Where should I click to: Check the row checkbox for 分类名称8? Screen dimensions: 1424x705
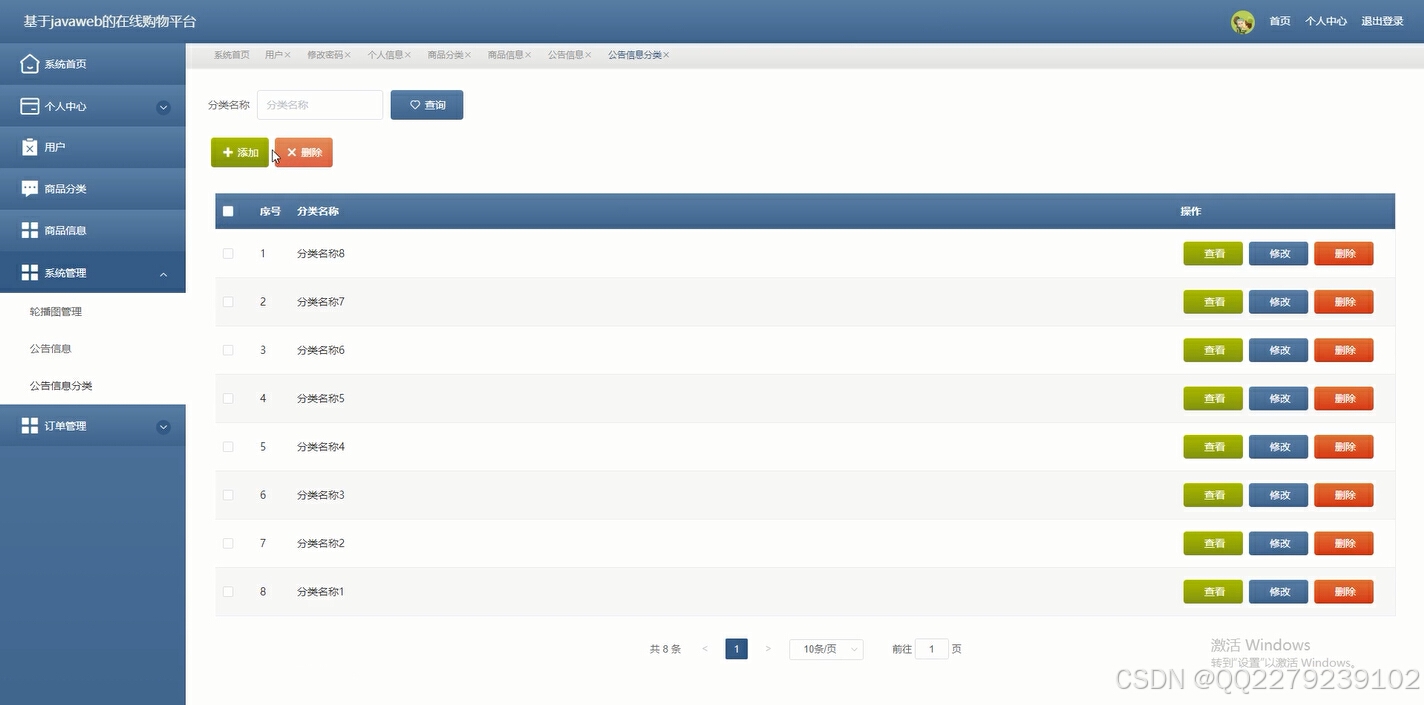[x=228, y=253]
